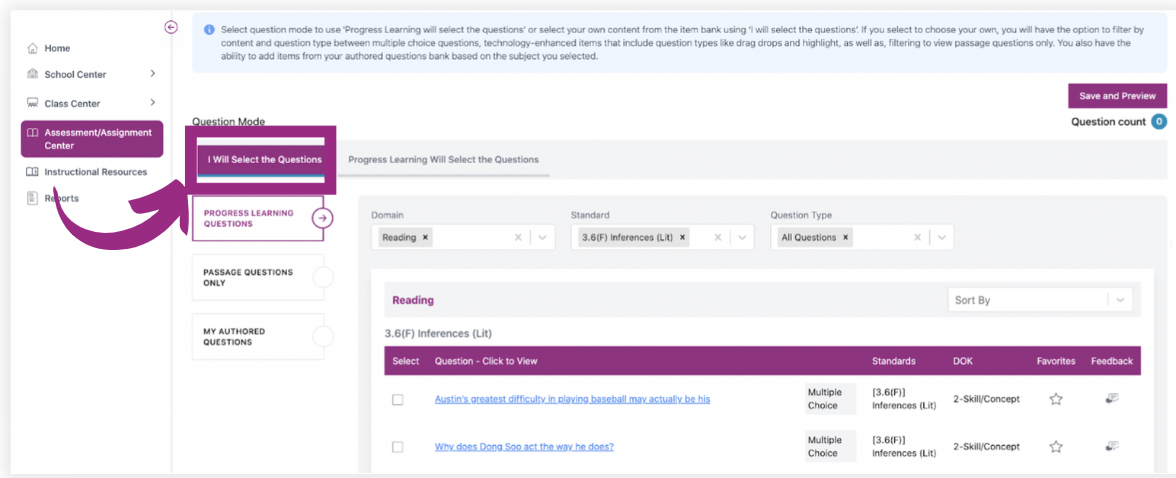Viewport: 1176px width, 478px height.
Task: Open feedback for Dong Soo question
Action: (x=1112, y=446)
